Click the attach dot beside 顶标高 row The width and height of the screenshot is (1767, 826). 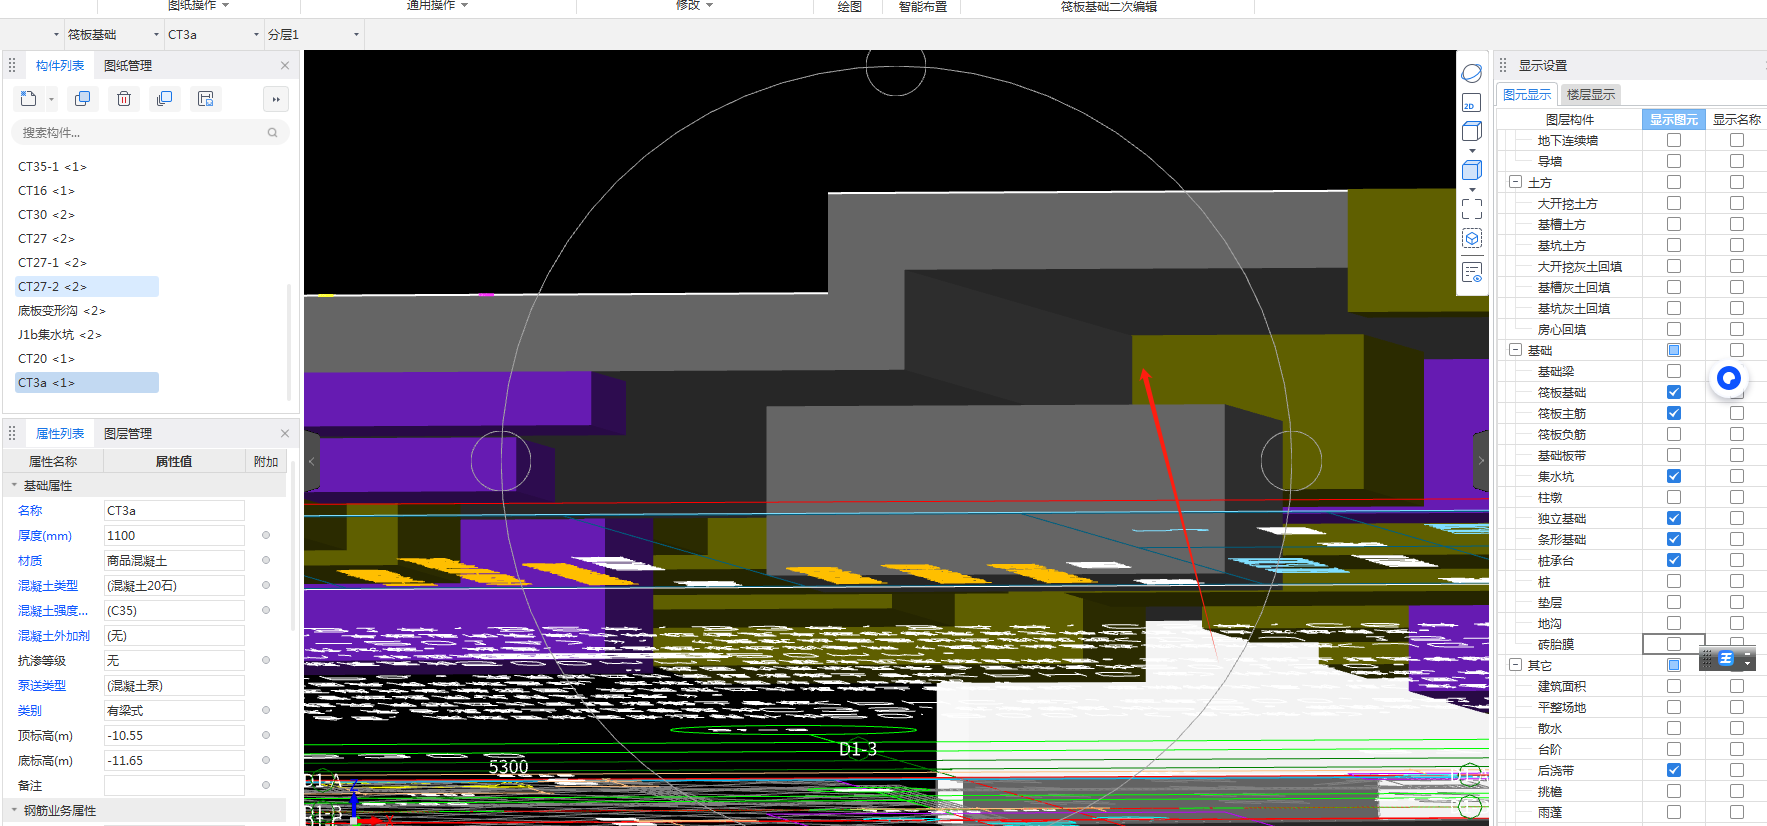pyautogui.click(x=266, y=736)
